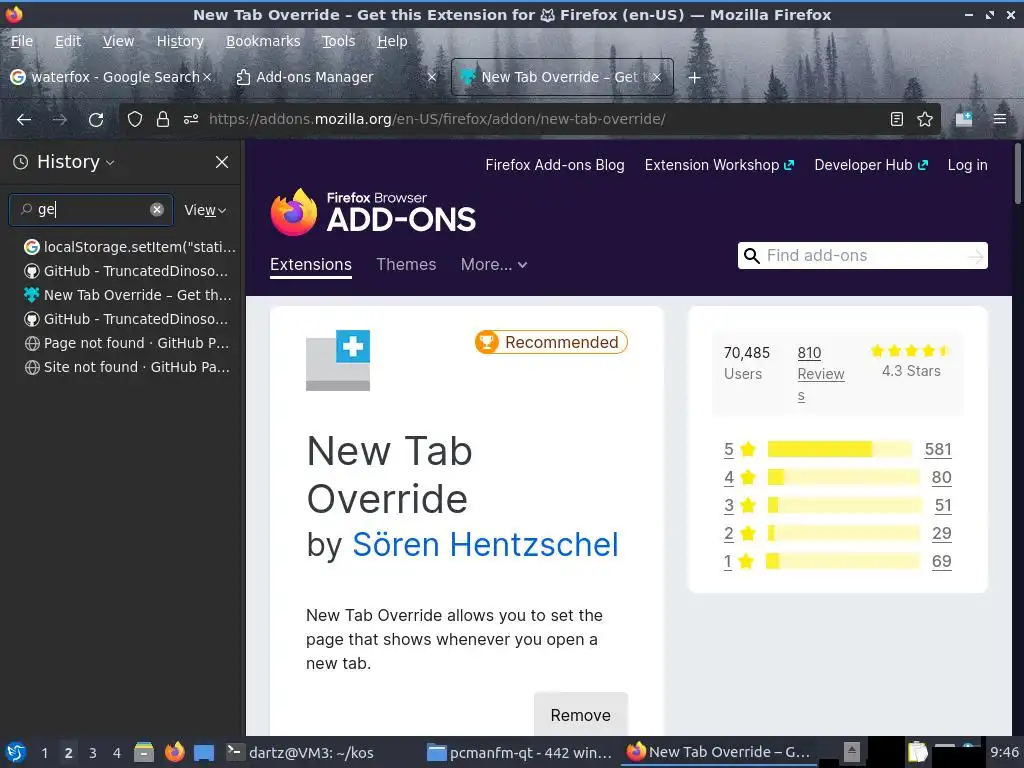
Task: Switch to the Add-ons Manager tab
Action: coord(327,77)
